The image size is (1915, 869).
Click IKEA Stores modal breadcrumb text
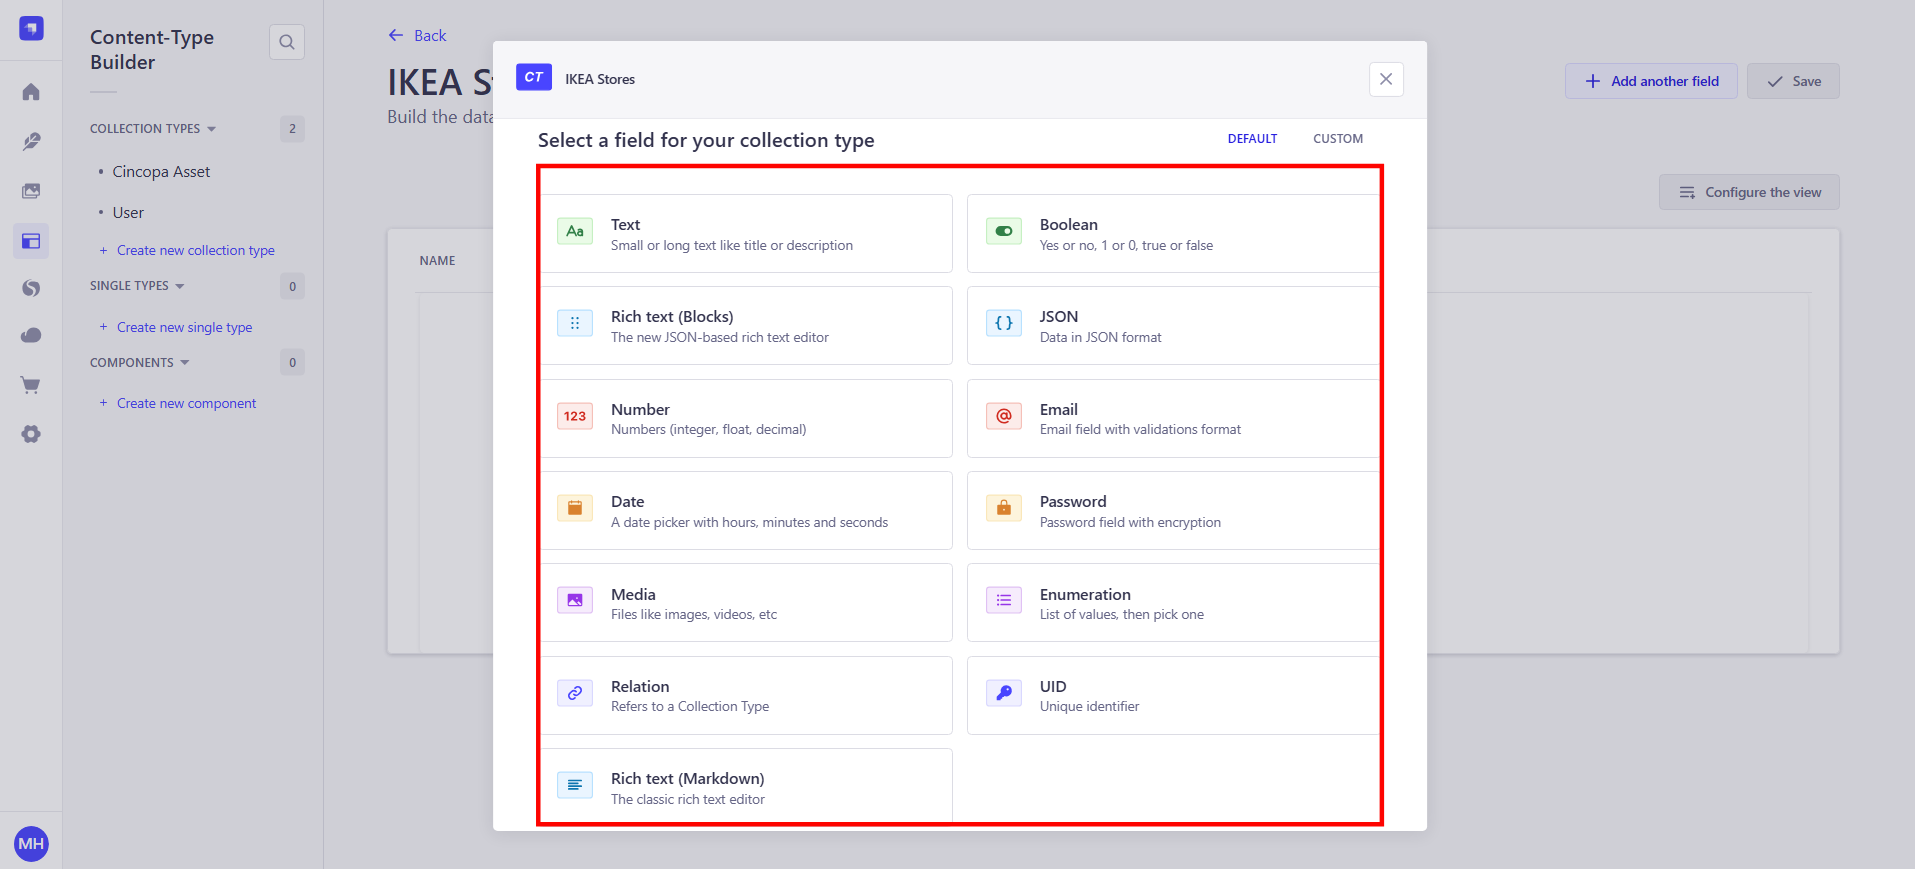[600, 79]
